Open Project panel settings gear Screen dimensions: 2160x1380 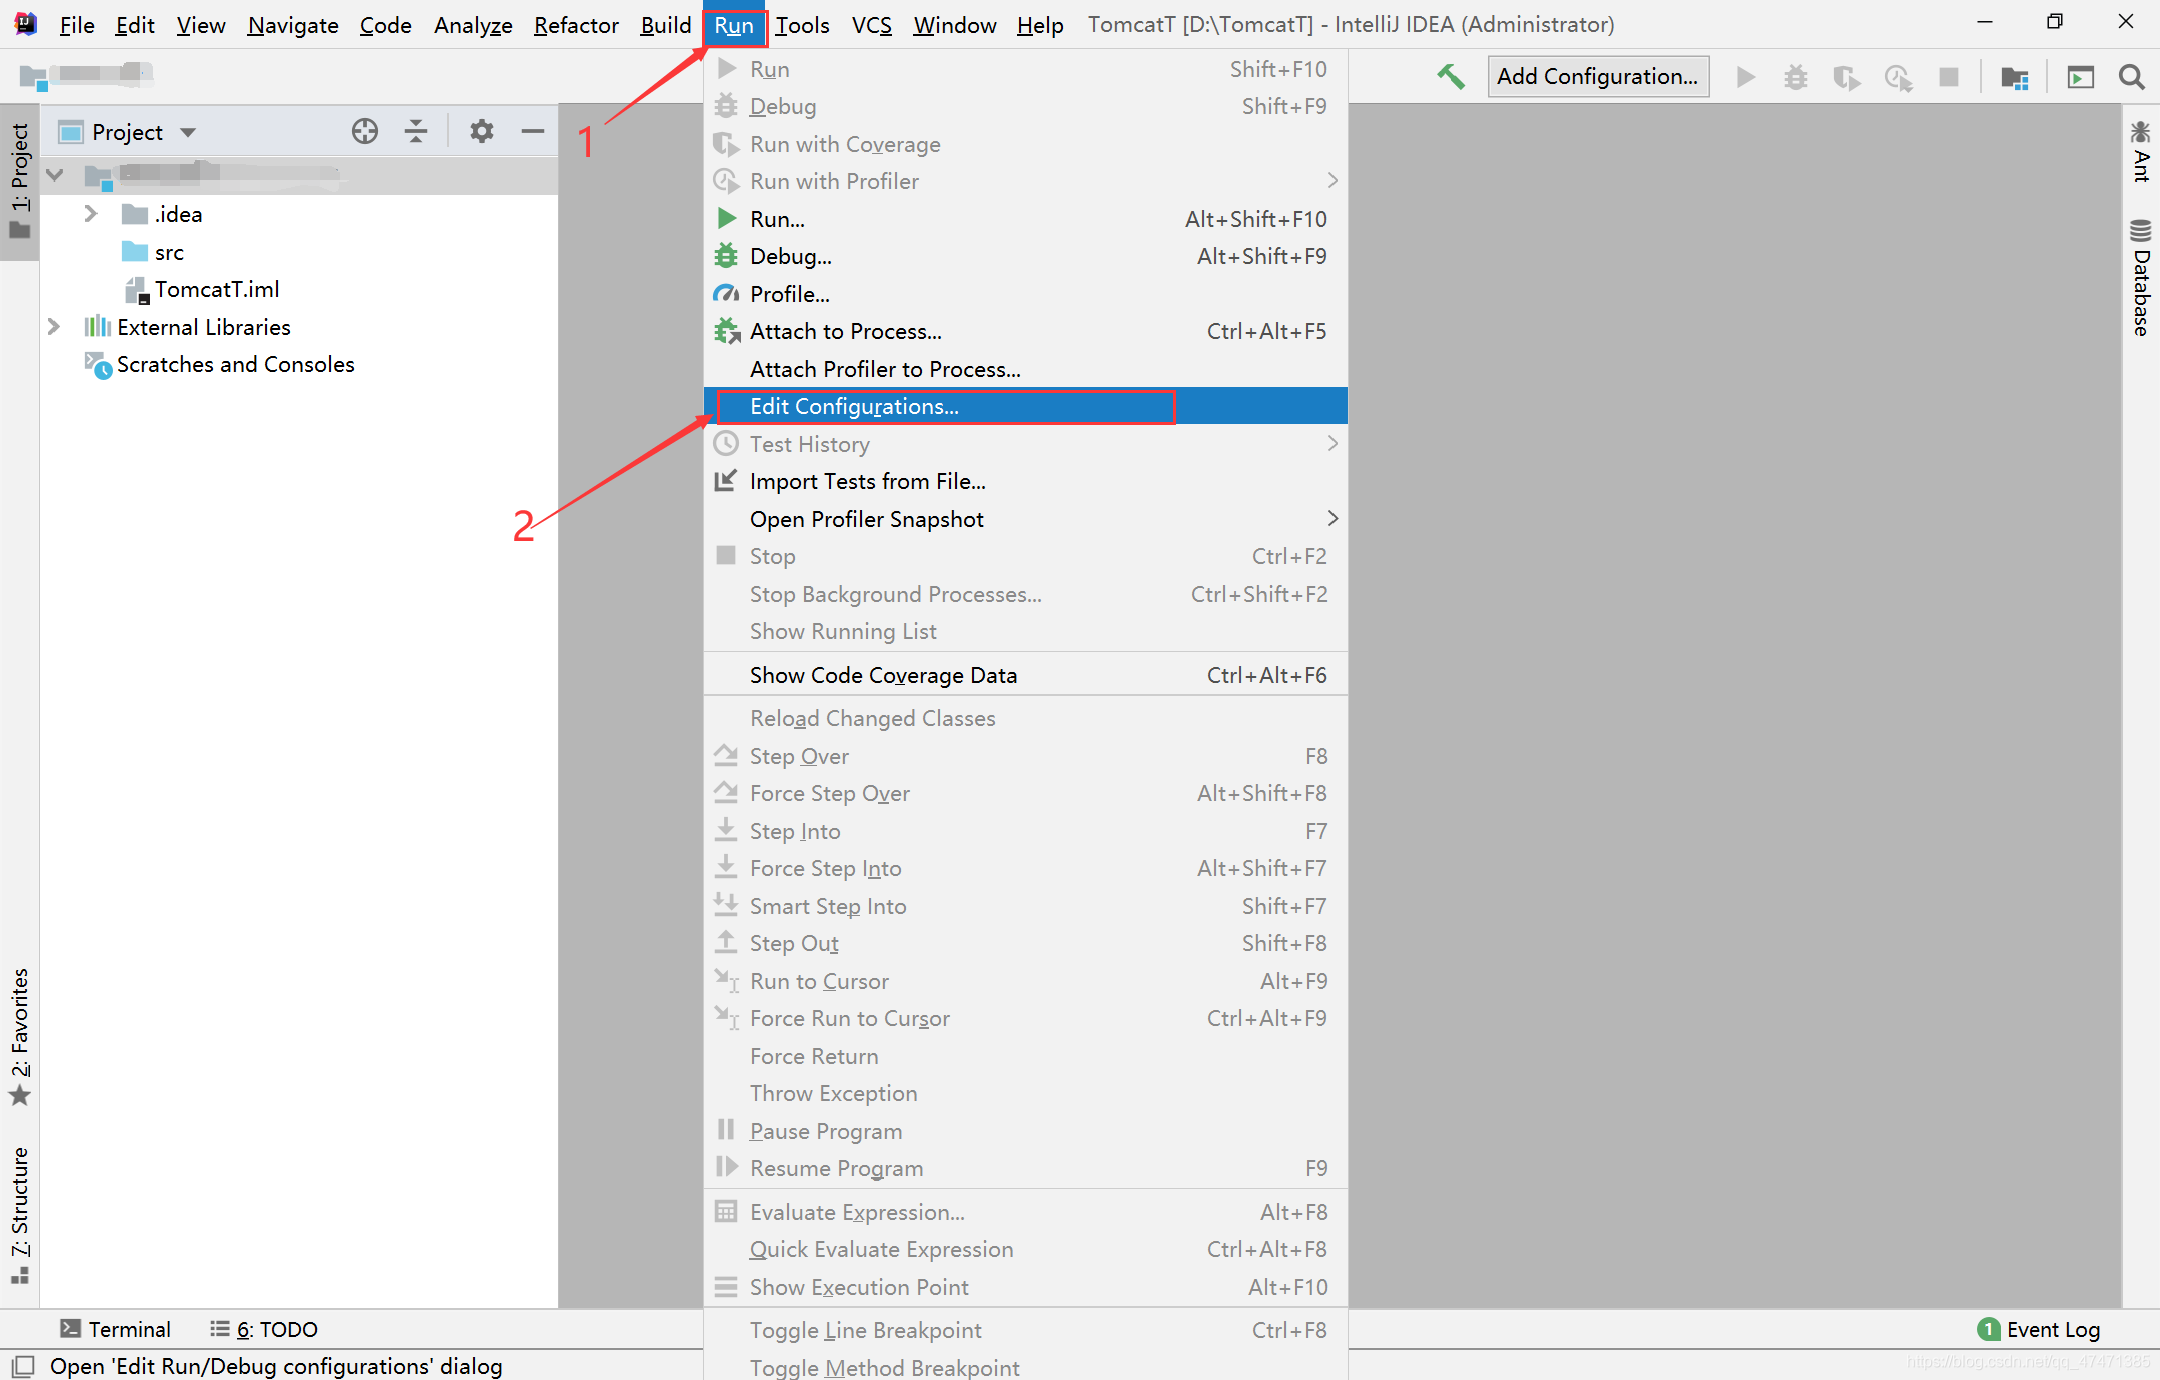coord(482,131)
